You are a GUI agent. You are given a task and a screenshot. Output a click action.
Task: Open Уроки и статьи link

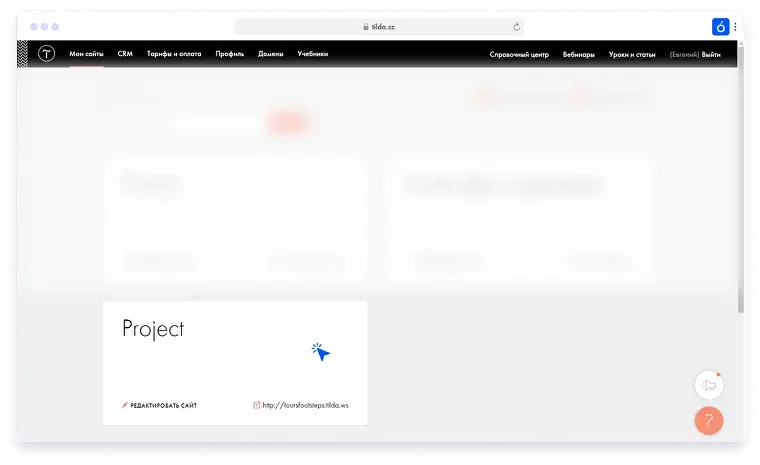coord(632,54)
